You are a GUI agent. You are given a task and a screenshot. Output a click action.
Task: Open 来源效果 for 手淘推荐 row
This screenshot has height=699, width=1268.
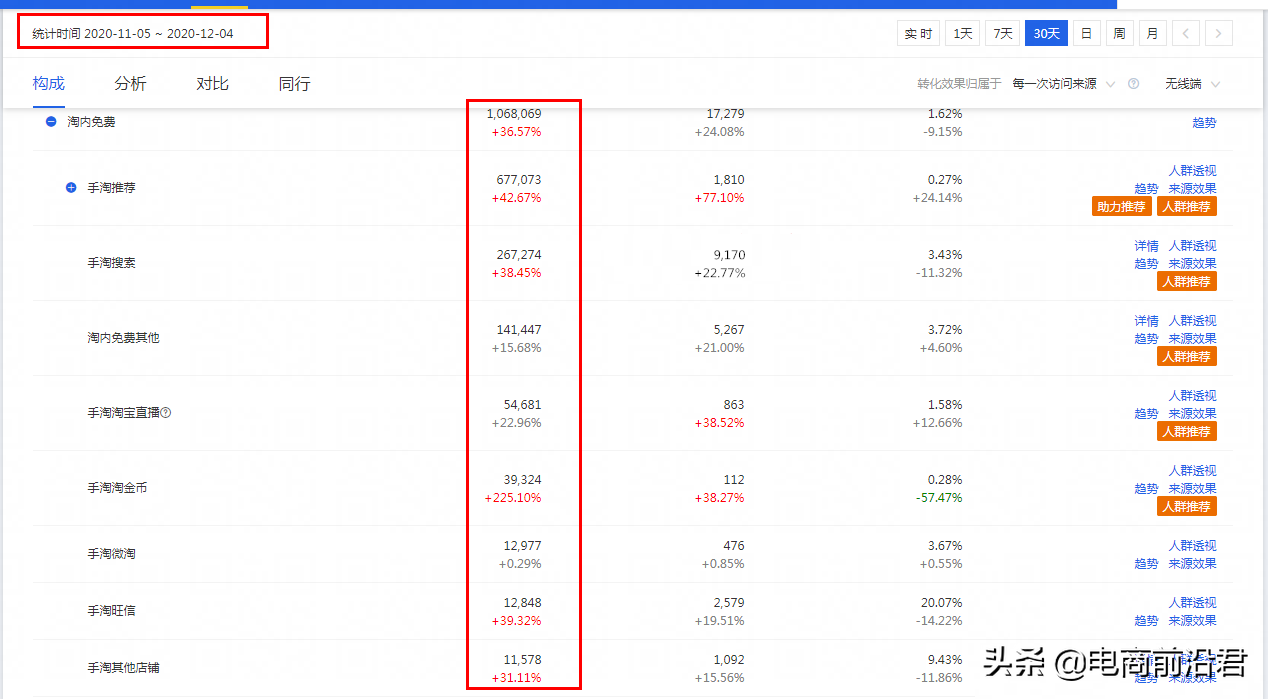(1192, 189)
